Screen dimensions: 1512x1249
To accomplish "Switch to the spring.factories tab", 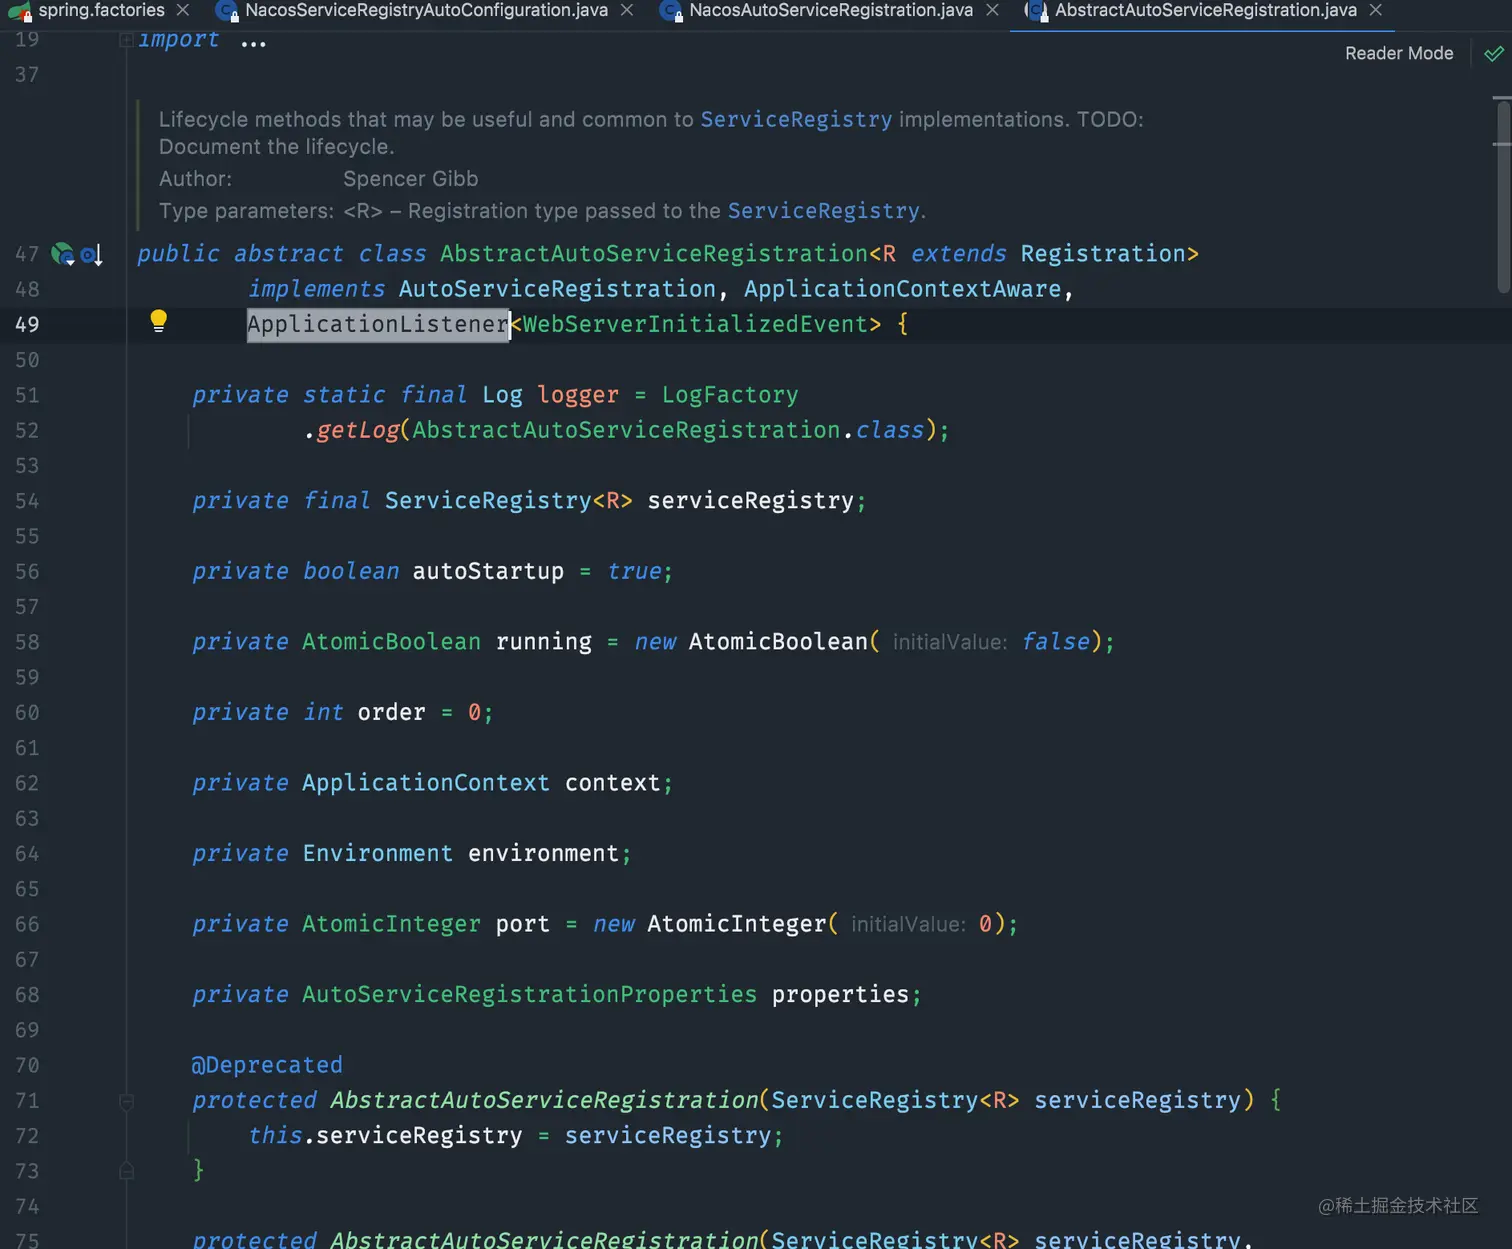I will click(100, 10).
